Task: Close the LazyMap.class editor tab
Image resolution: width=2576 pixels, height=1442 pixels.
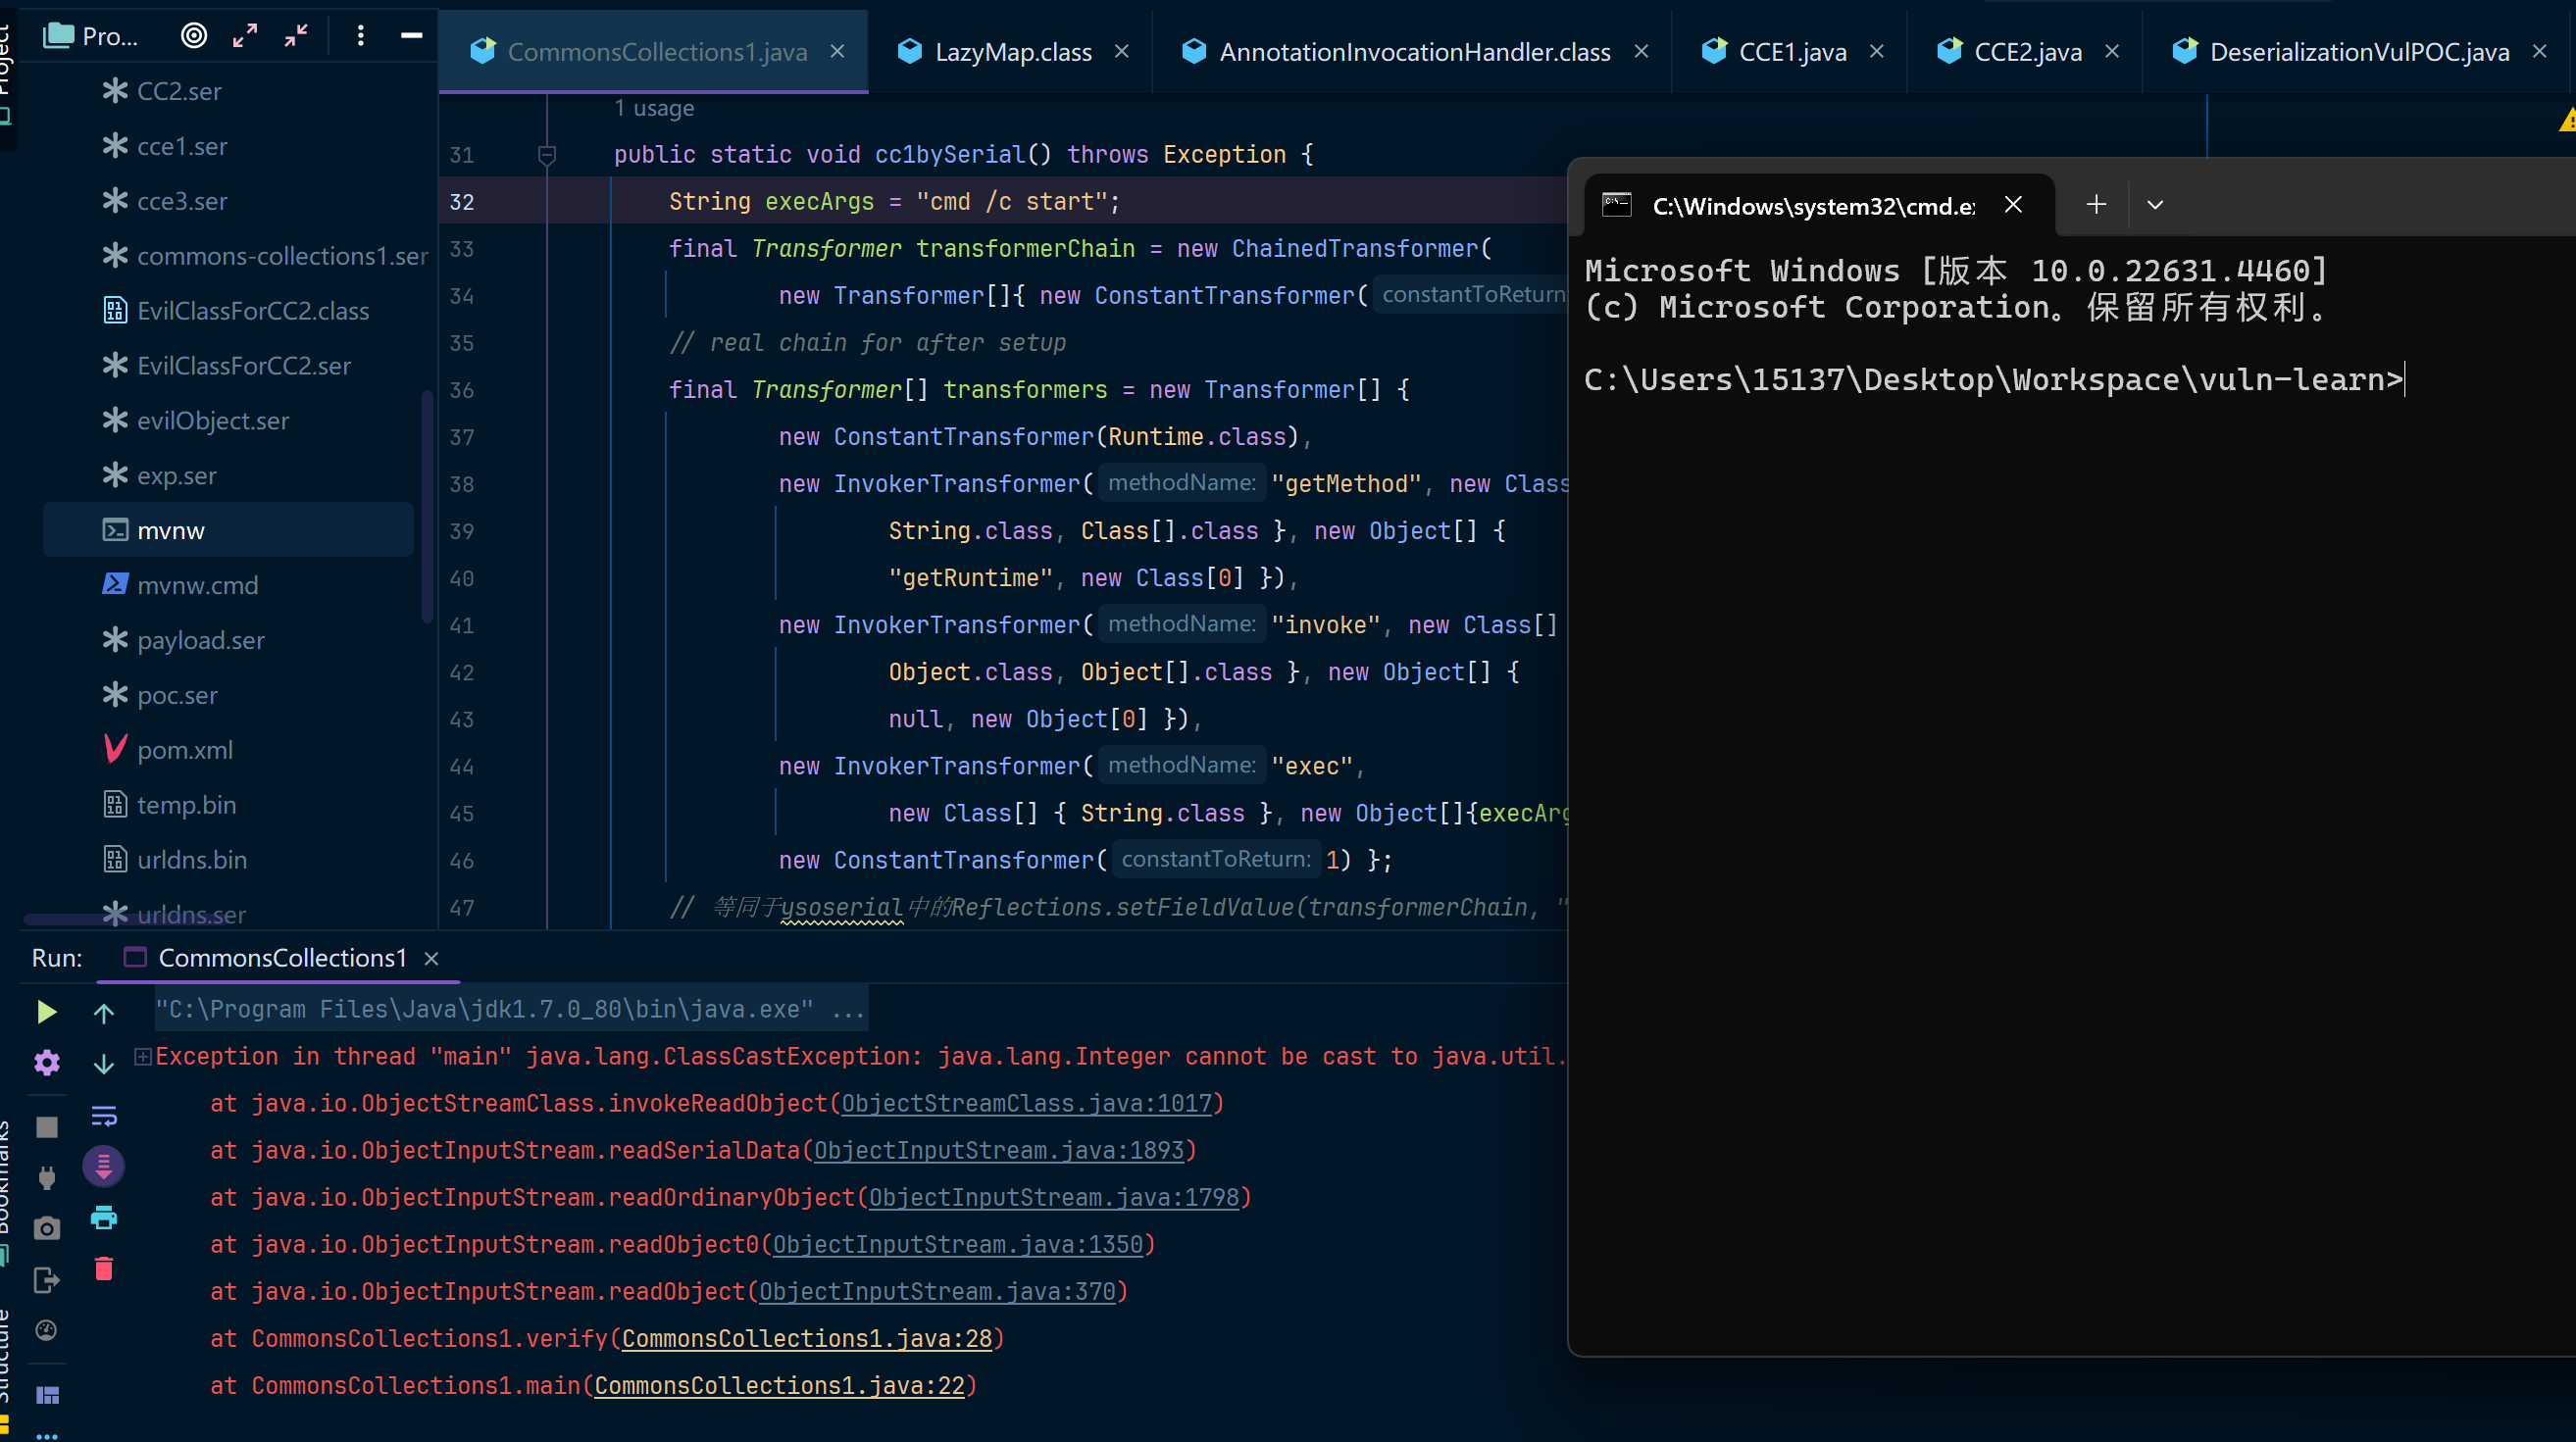Action: pos(1121,51)
